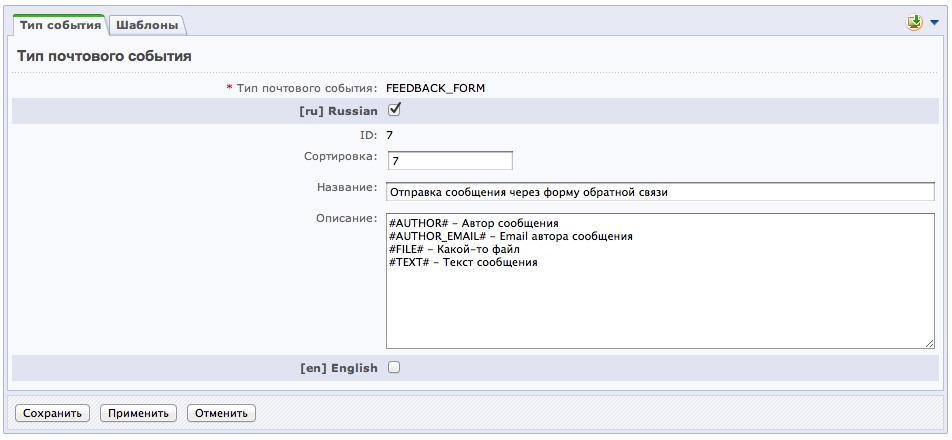Image resolution: width=952 pixels, height=440 pixels.
Task: Click the FEEDBACK_FORM event type value
Action: (435, 88)
